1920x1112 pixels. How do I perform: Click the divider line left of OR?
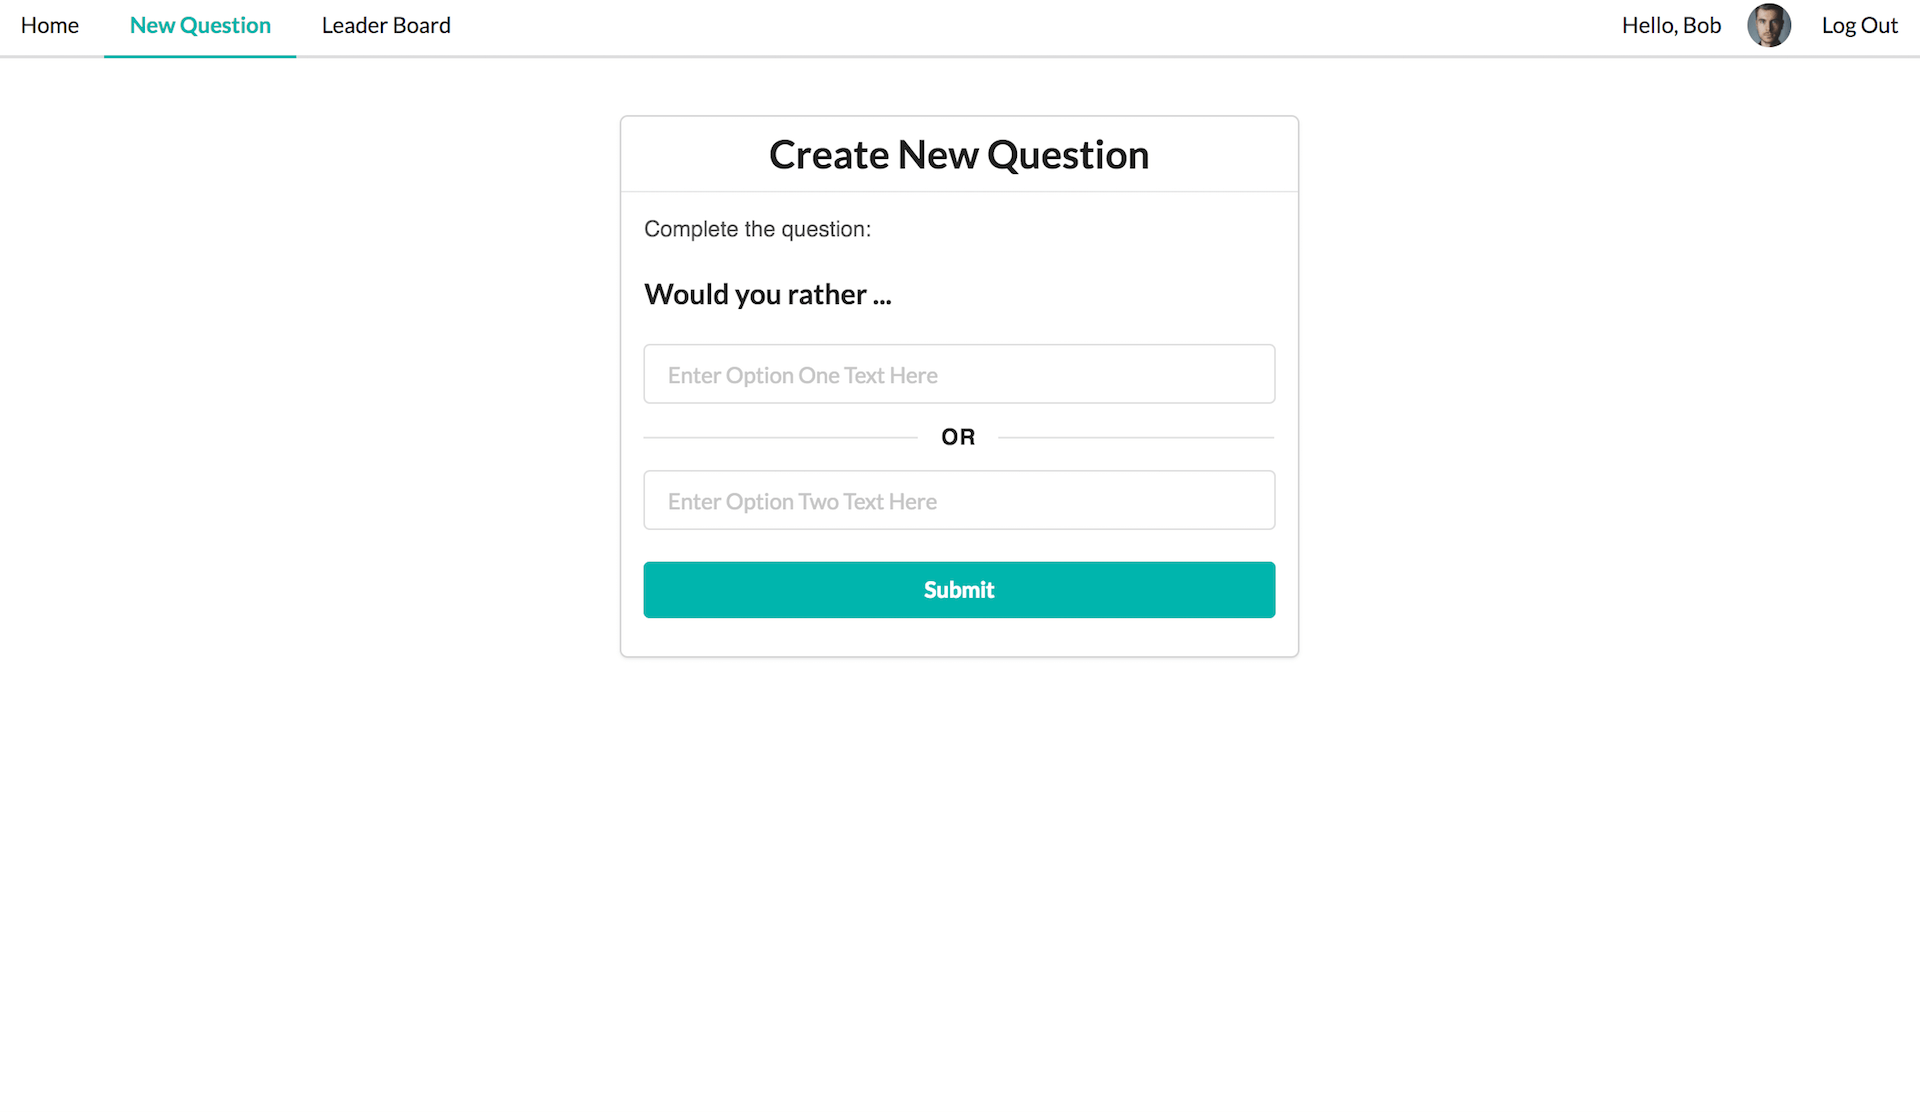pos(780,437)
